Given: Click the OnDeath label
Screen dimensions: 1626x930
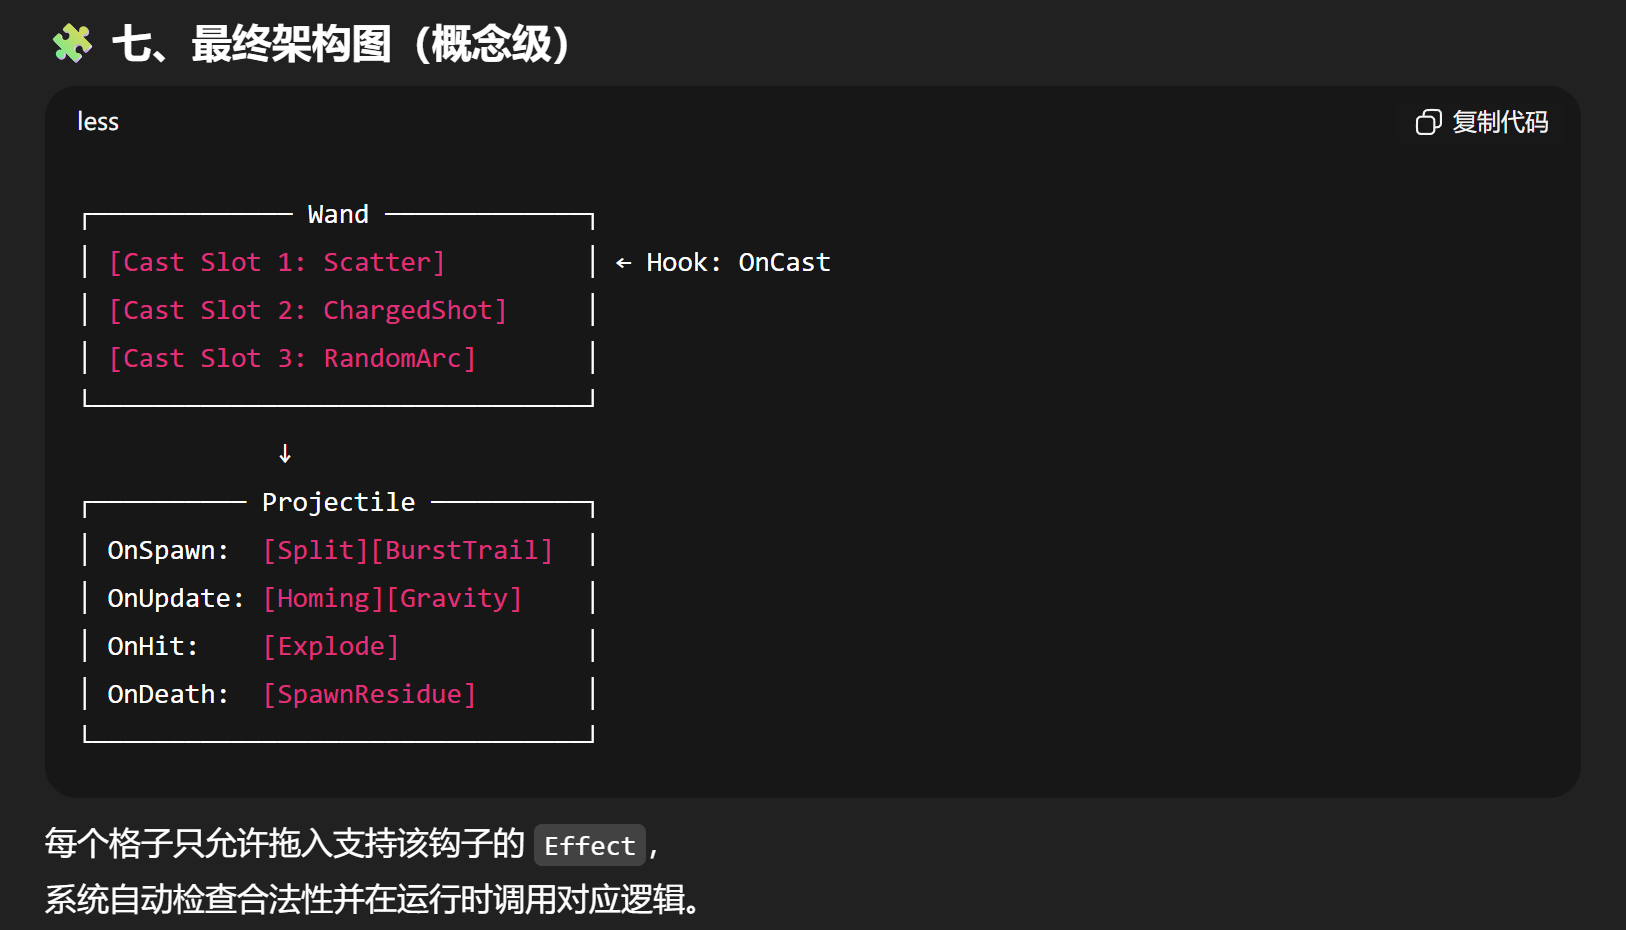Looking at the screenshot, I should point(168,694).
